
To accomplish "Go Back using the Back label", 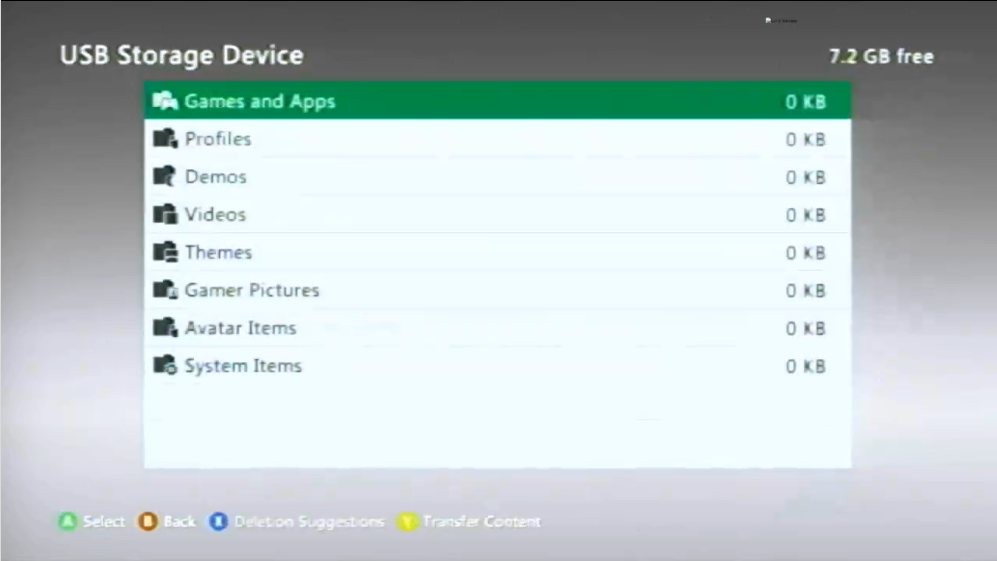I will click(179, 522).
